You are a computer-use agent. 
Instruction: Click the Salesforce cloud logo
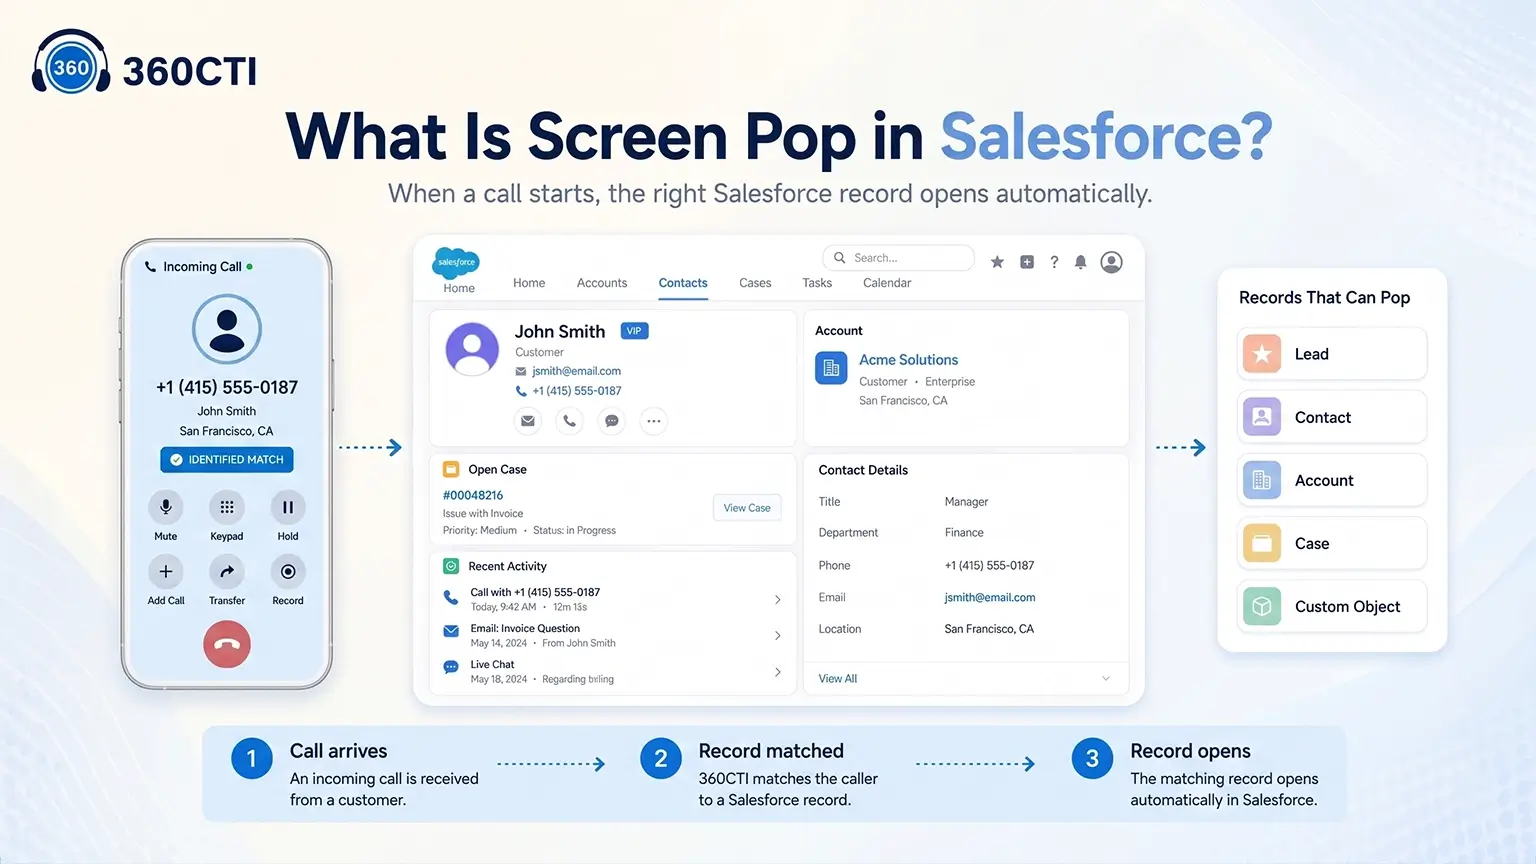(456, 262)
